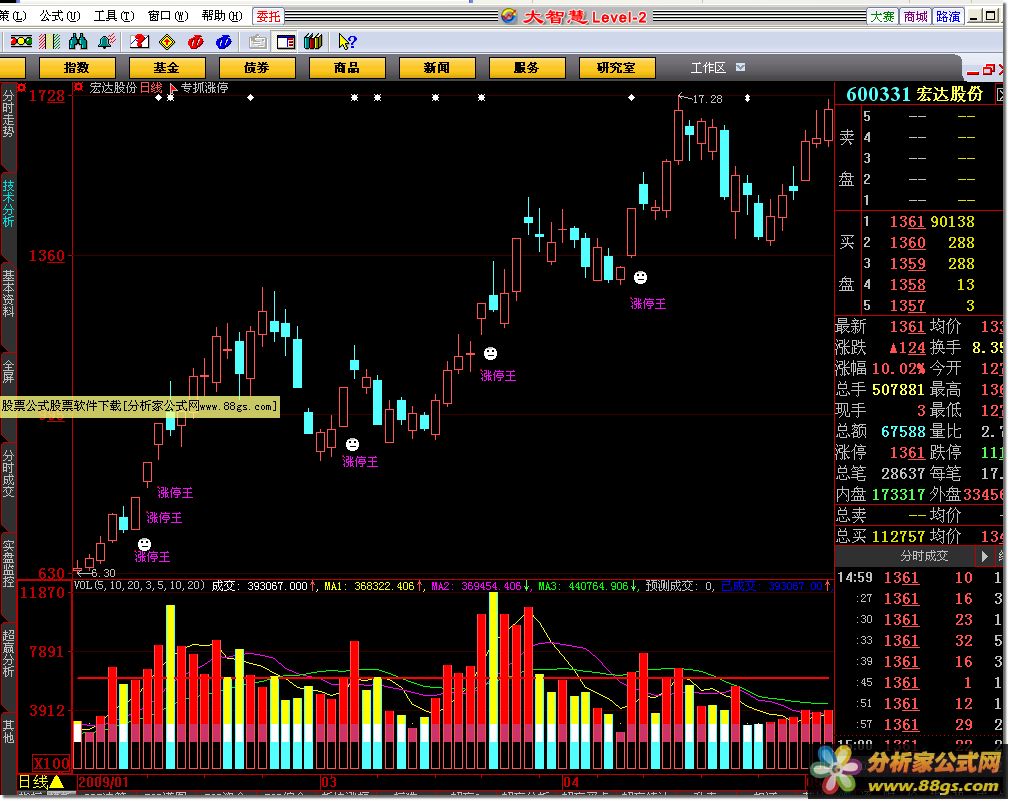Screen dimensions: 1010x801
Task: Open the 帮助 menu
Action: [x=222, y=15]
